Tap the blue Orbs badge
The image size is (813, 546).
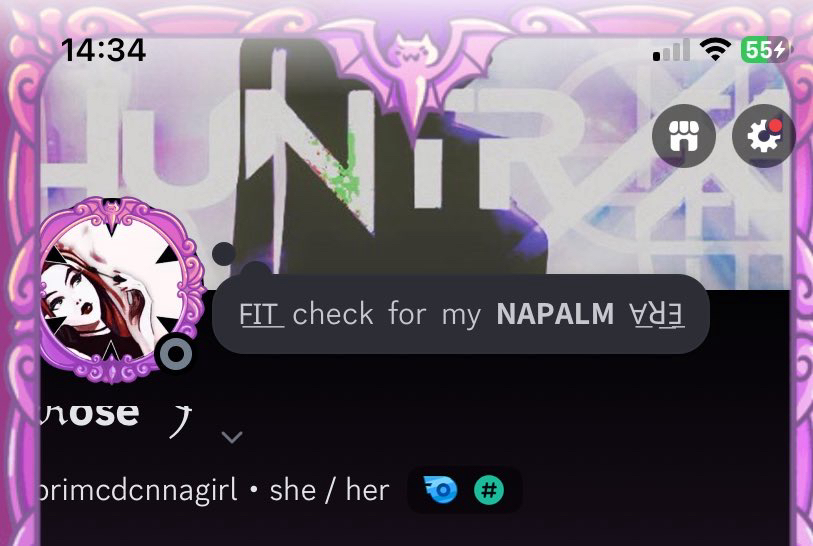[441, 489]
